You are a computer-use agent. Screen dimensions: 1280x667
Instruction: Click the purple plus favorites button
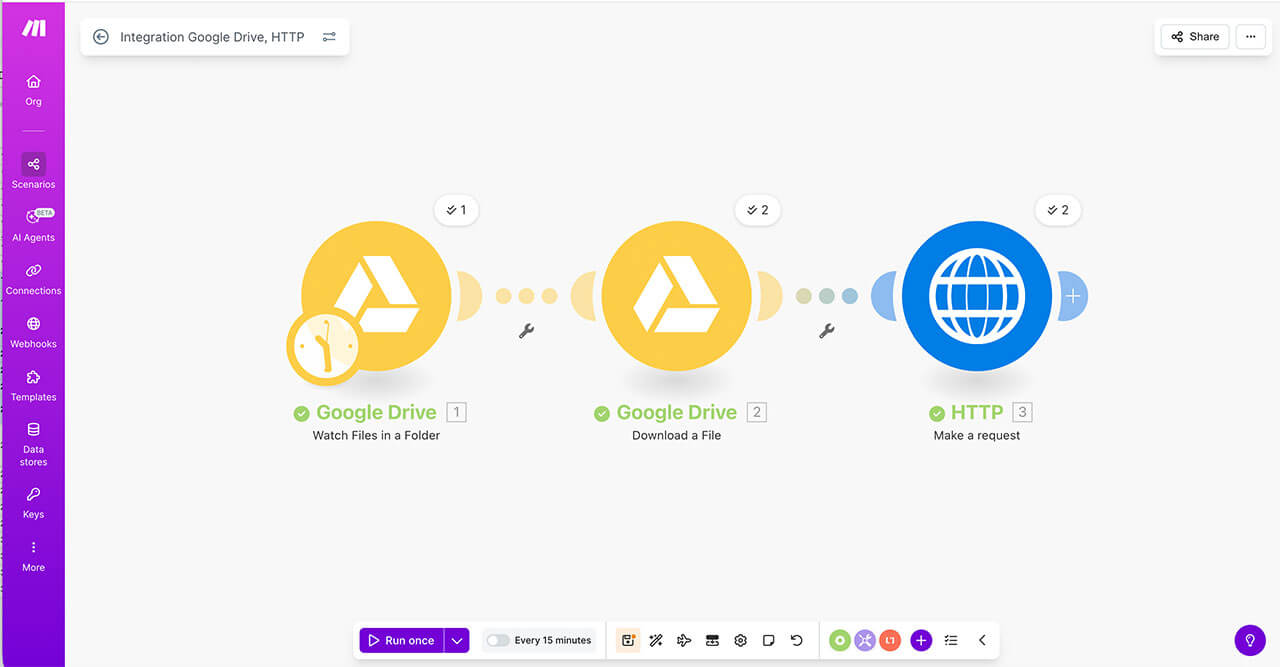click(921, 640)
